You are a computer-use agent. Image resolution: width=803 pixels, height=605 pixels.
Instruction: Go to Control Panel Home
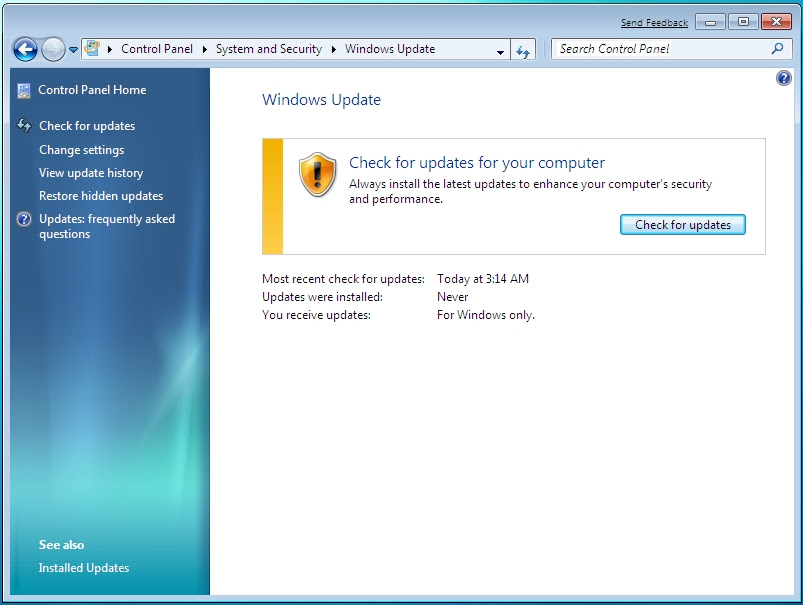(x=92, y=90)
